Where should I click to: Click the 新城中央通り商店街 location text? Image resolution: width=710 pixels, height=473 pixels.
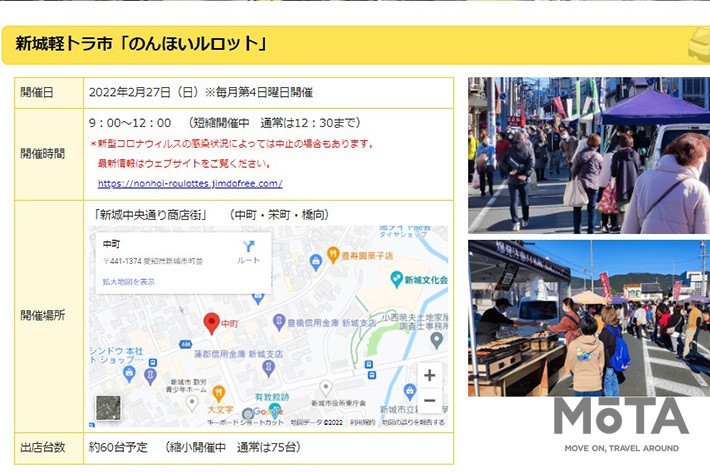click(x=150, y=215)
